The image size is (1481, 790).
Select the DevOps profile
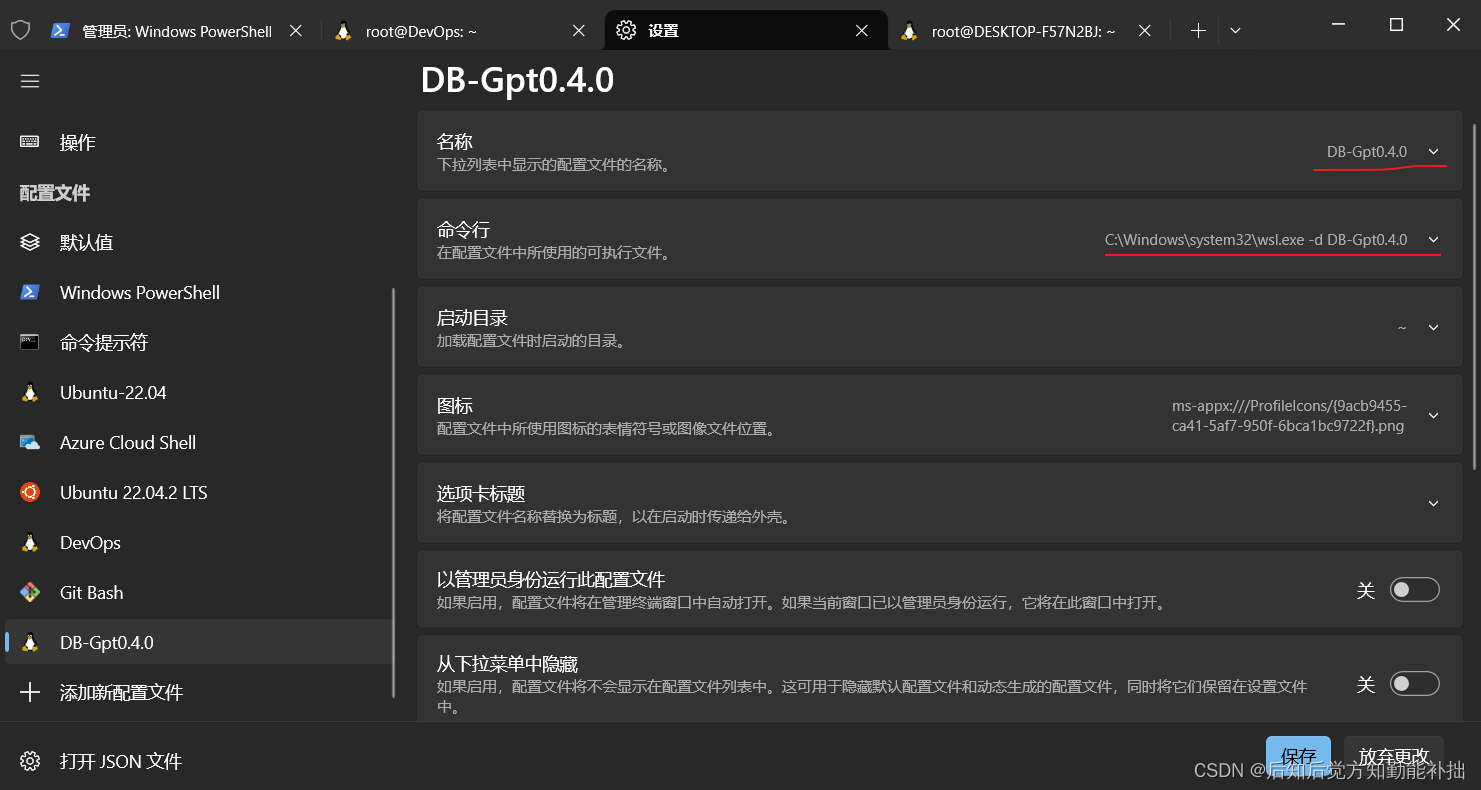198,542
